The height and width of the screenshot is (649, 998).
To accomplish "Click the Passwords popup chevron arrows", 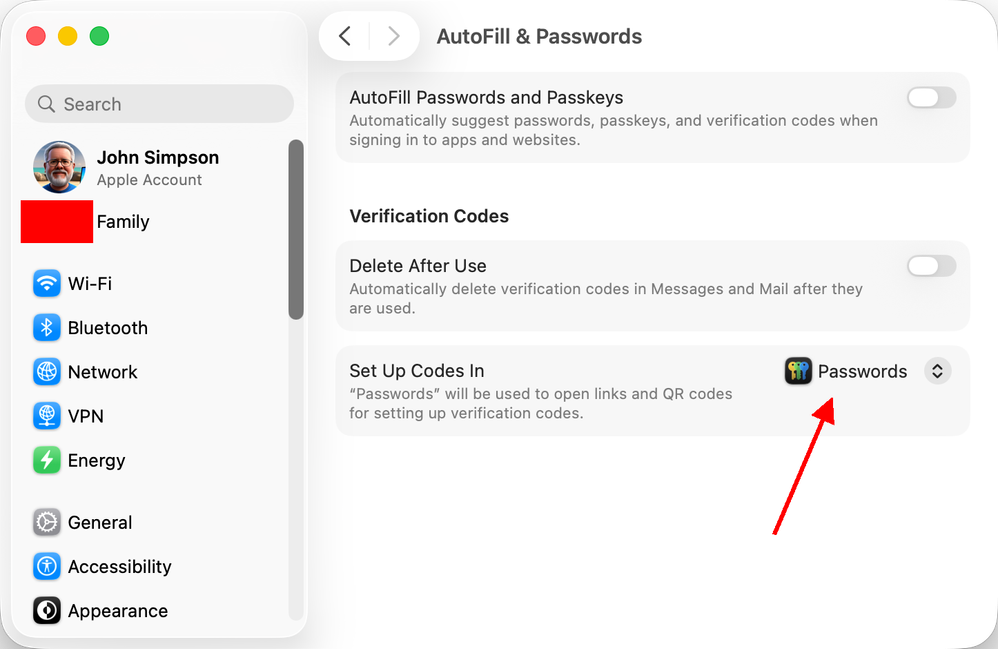I will coord(937,372).
